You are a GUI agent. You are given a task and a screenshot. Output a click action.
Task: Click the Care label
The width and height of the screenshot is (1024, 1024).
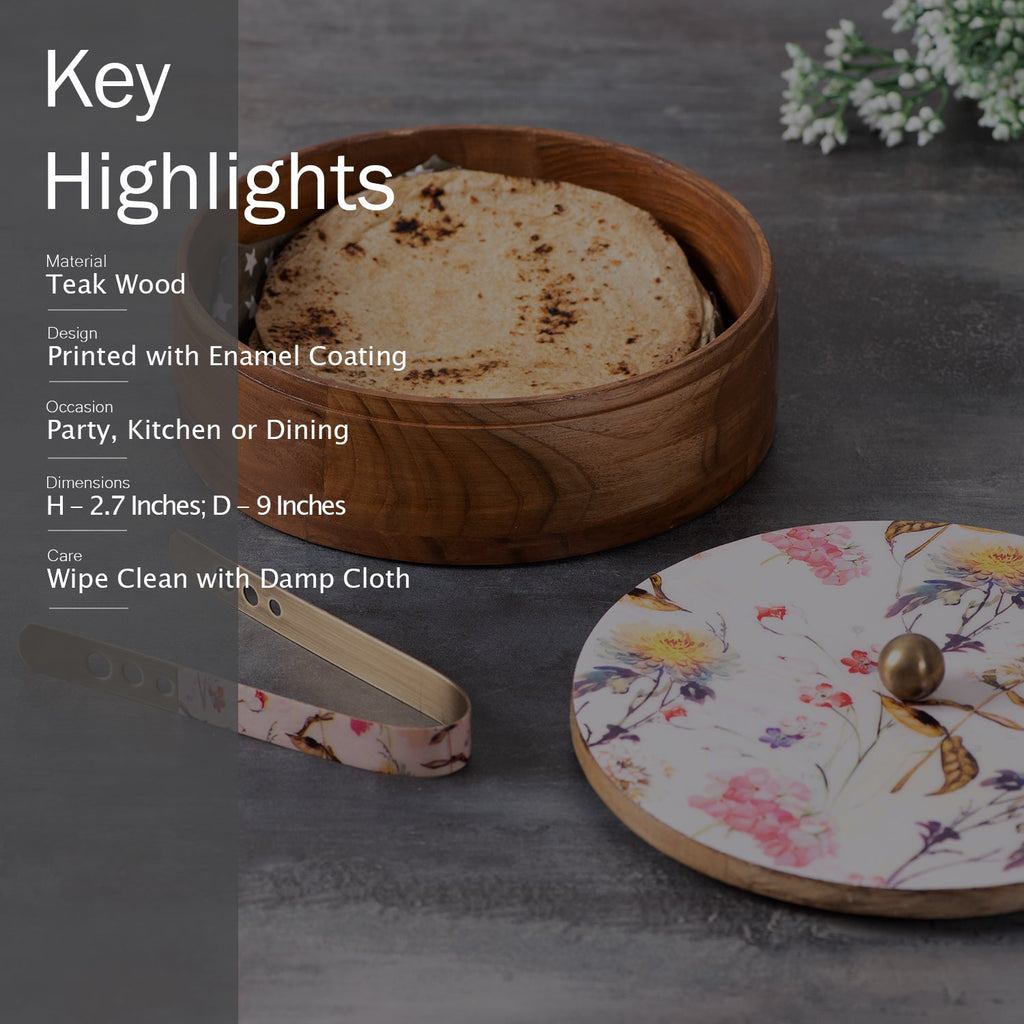(64, 556)
